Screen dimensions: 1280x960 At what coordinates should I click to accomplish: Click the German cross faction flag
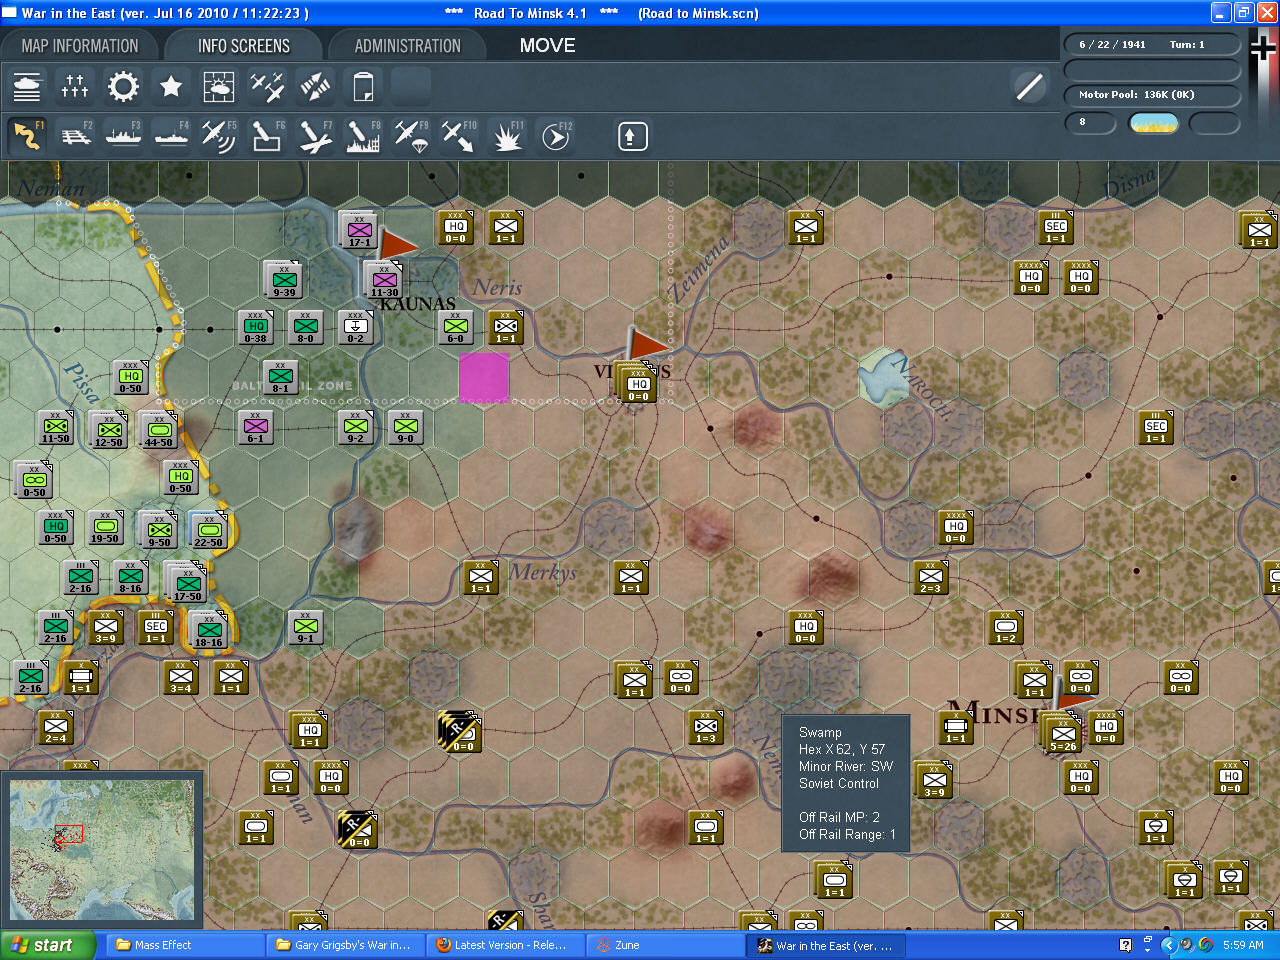tap(1264, 48)
